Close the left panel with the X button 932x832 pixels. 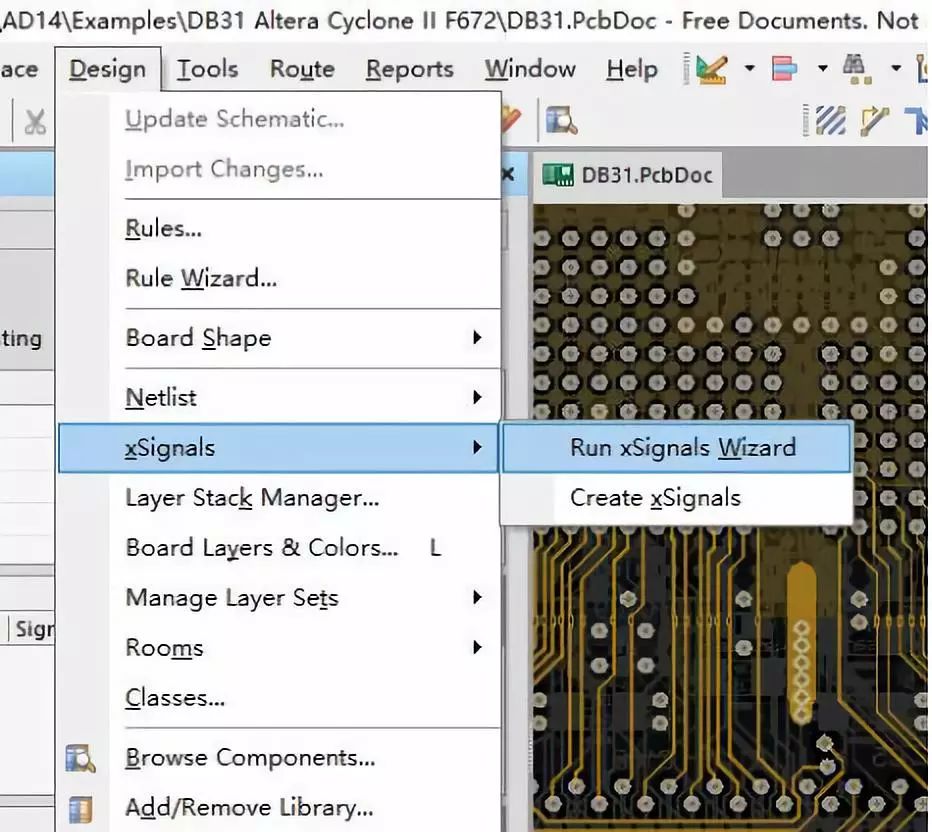(508, 174)
